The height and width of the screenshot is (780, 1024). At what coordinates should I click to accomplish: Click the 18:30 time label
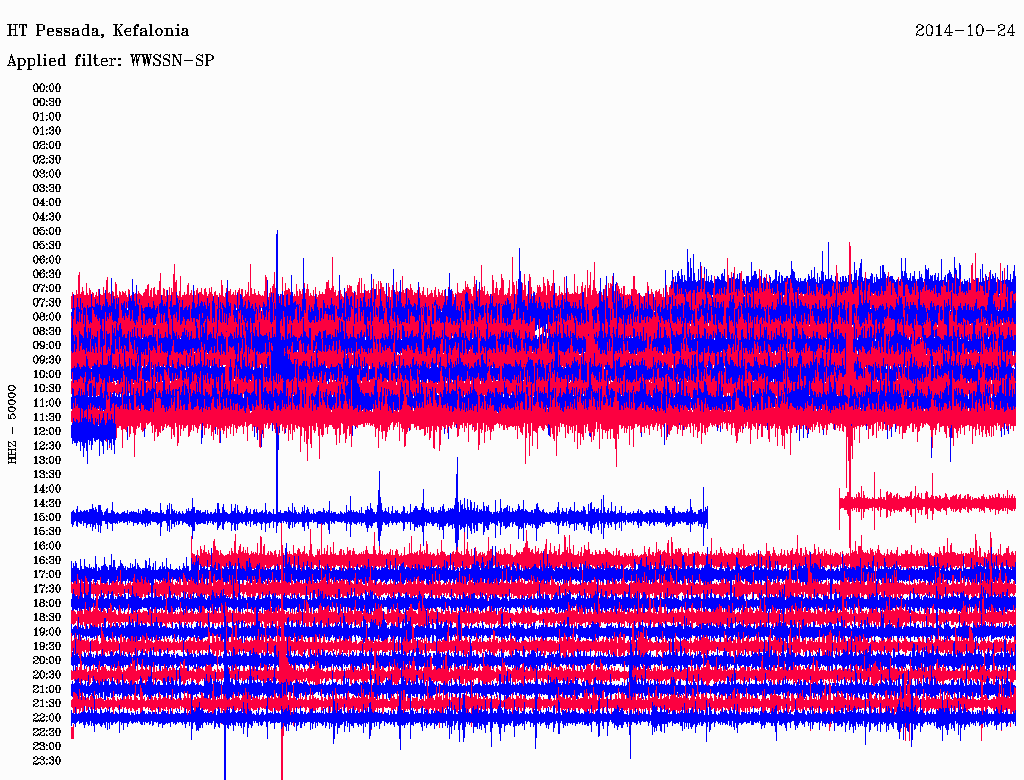47,617
